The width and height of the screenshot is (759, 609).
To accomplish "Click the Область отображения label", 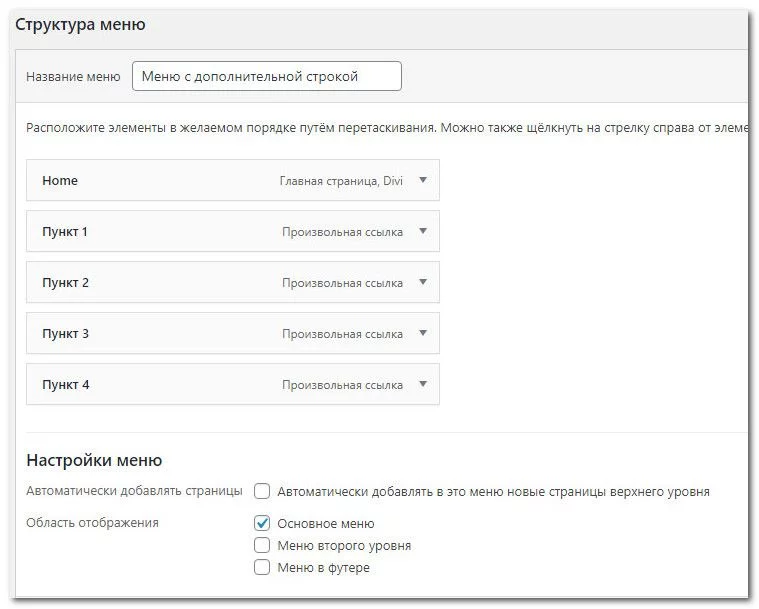I will [x=92, y=523].
